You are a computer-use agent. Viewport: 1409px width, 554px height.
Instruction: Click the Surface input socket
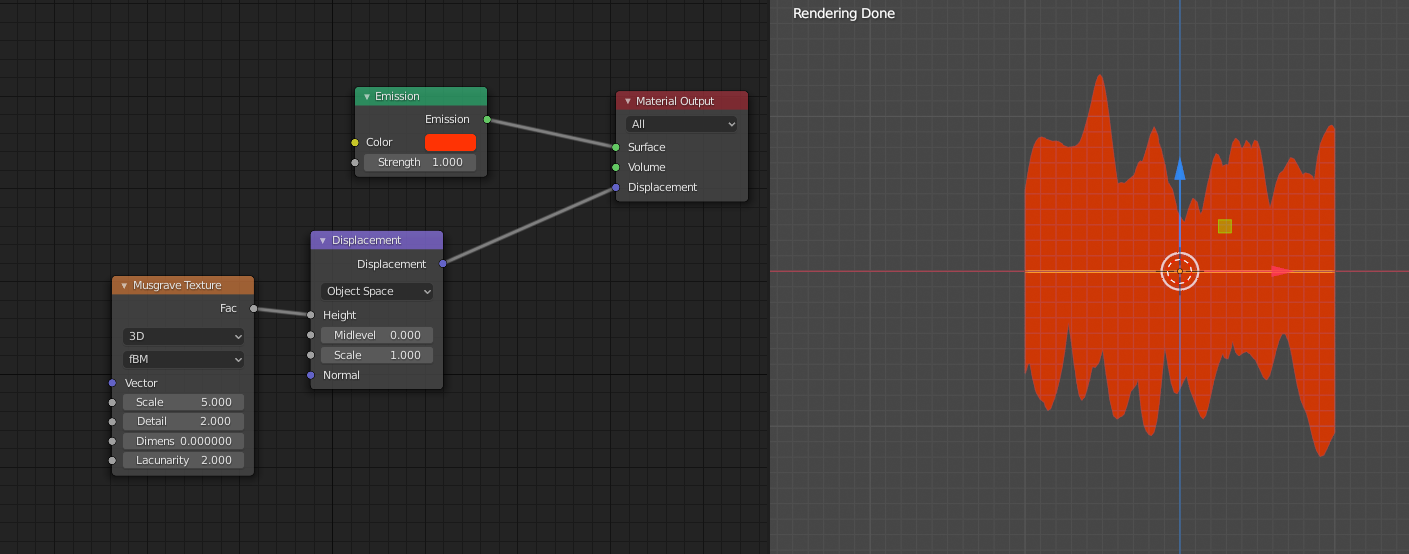coord(616,147)
